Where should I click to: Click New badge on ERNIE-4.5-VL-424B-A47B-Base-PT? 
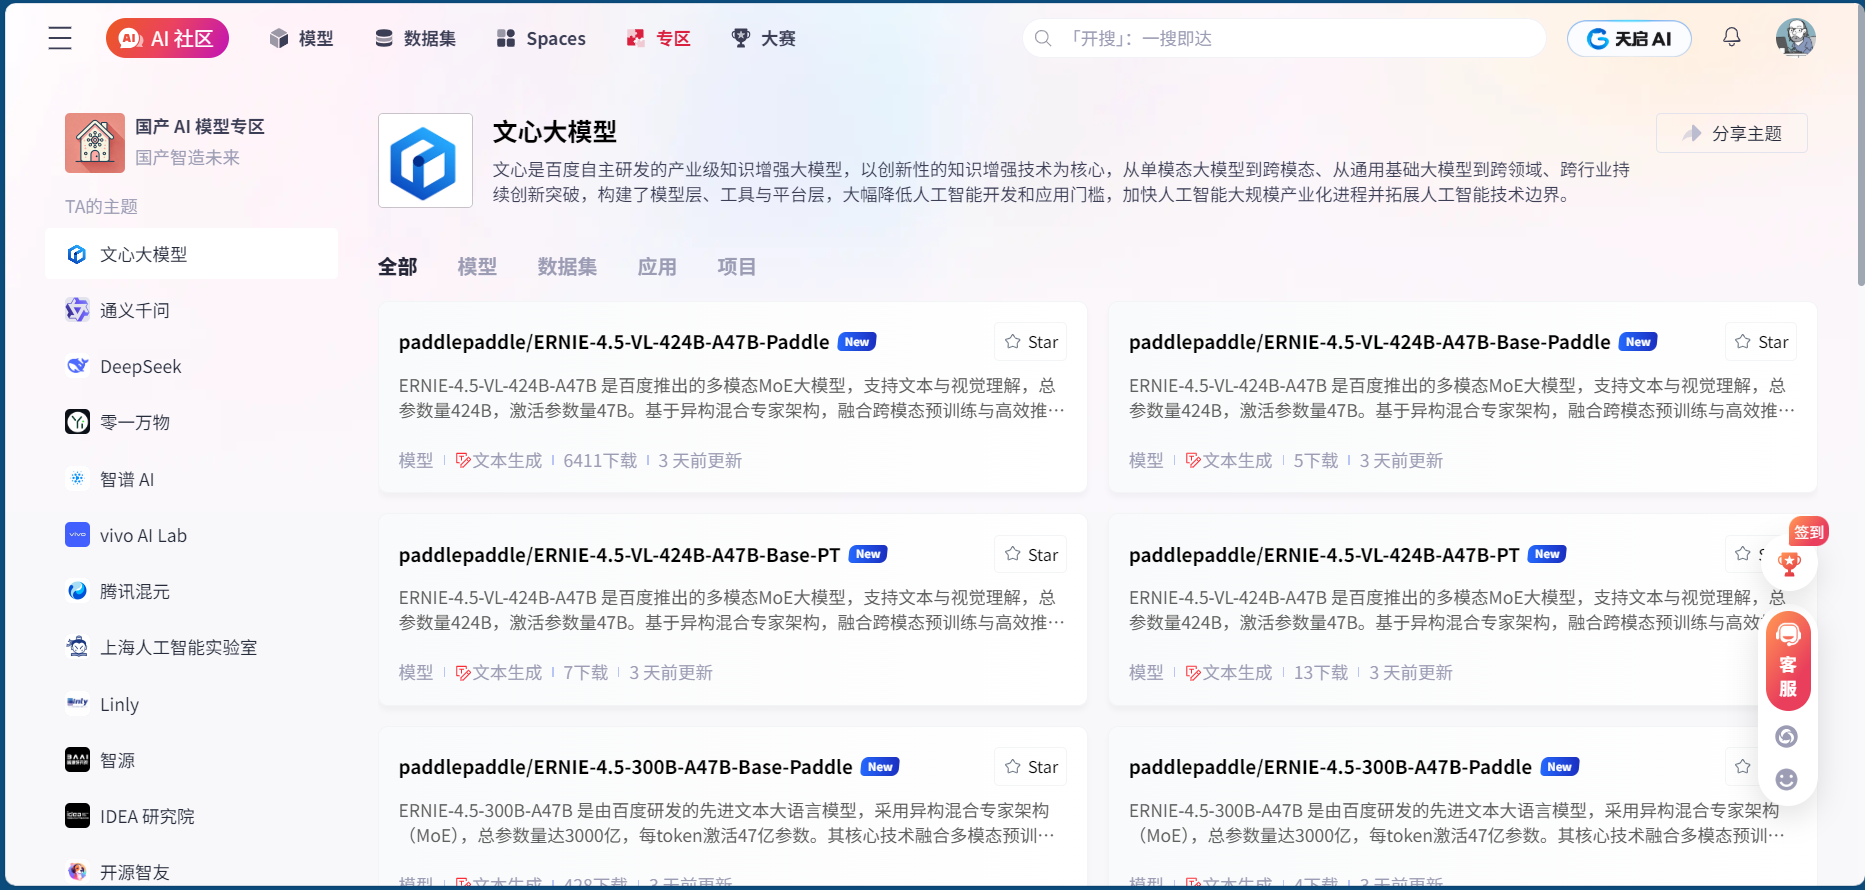pos(868,554)
